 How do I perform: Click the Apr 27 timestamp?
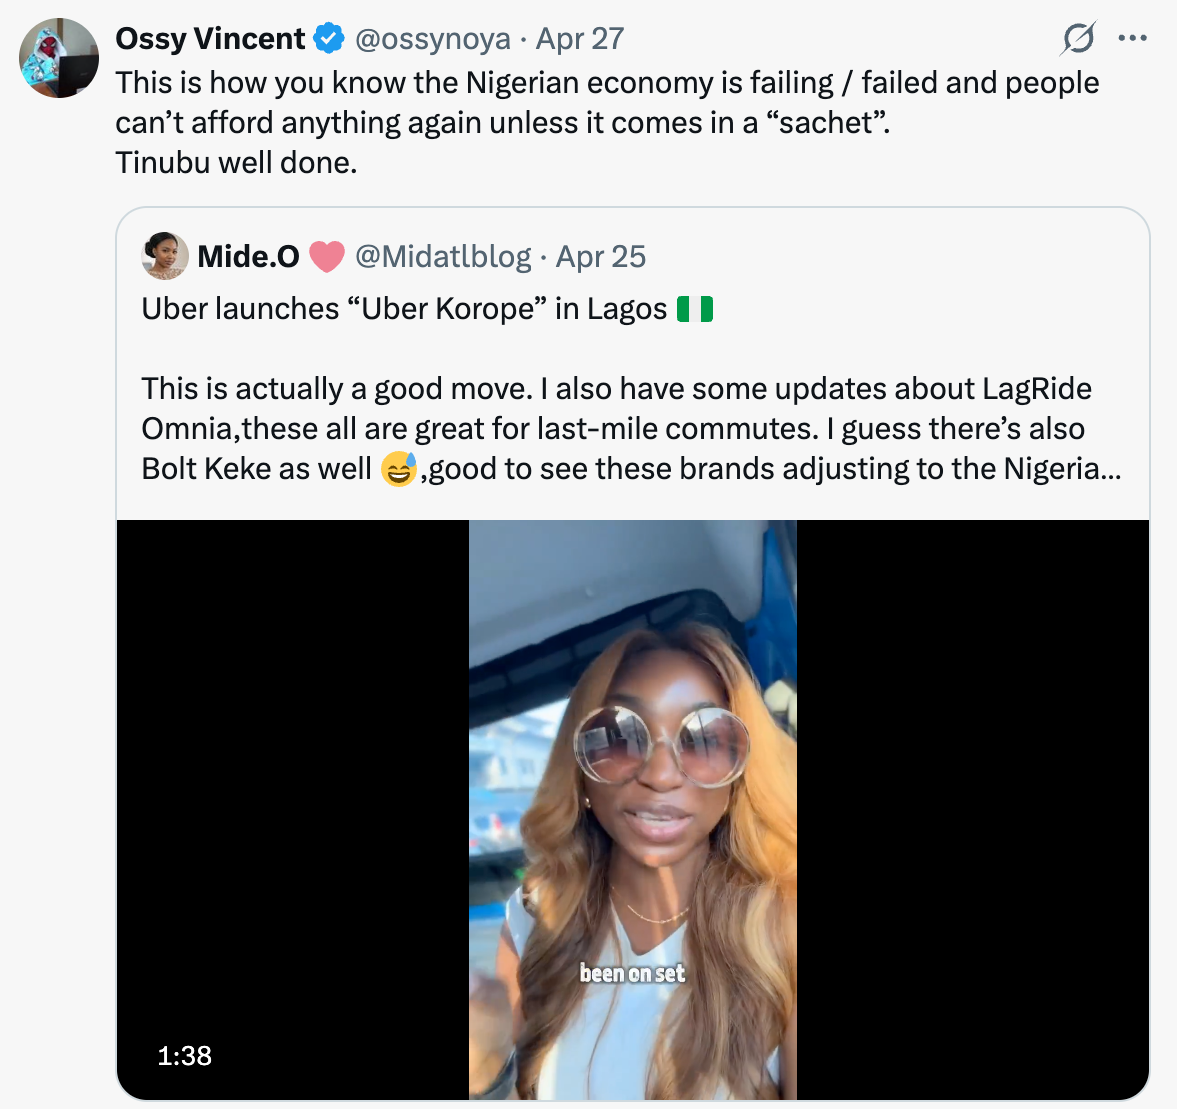tap(580, 39)
